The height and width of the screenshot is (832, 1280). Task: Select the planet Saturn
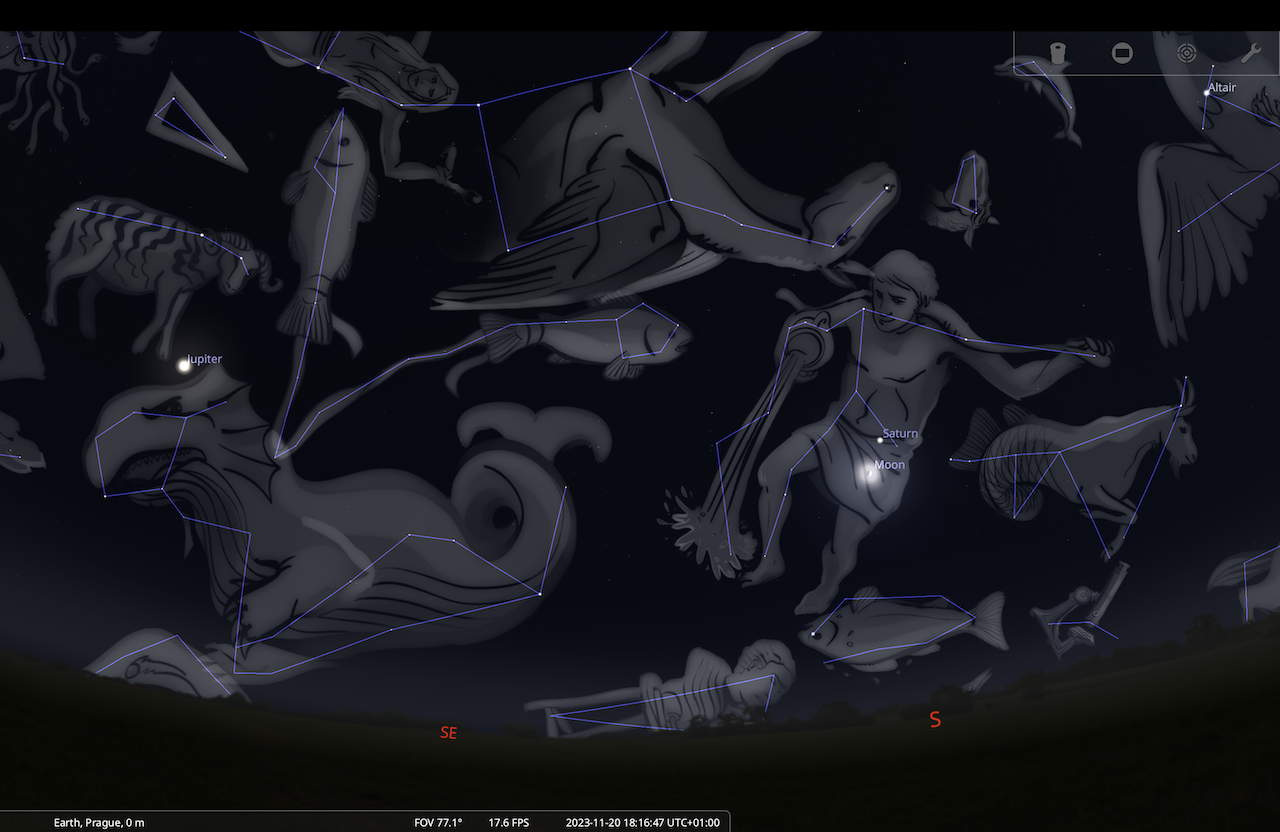[880, 440]
